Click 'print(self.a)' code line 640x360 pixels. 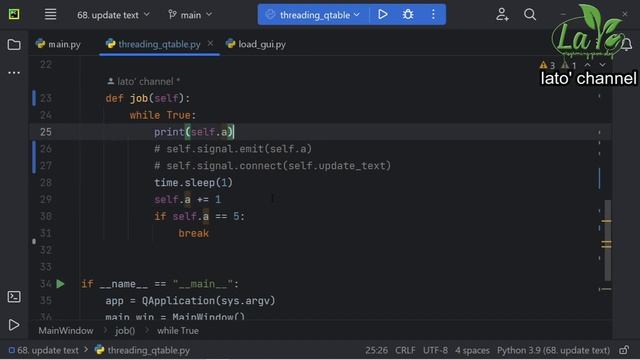193,132
